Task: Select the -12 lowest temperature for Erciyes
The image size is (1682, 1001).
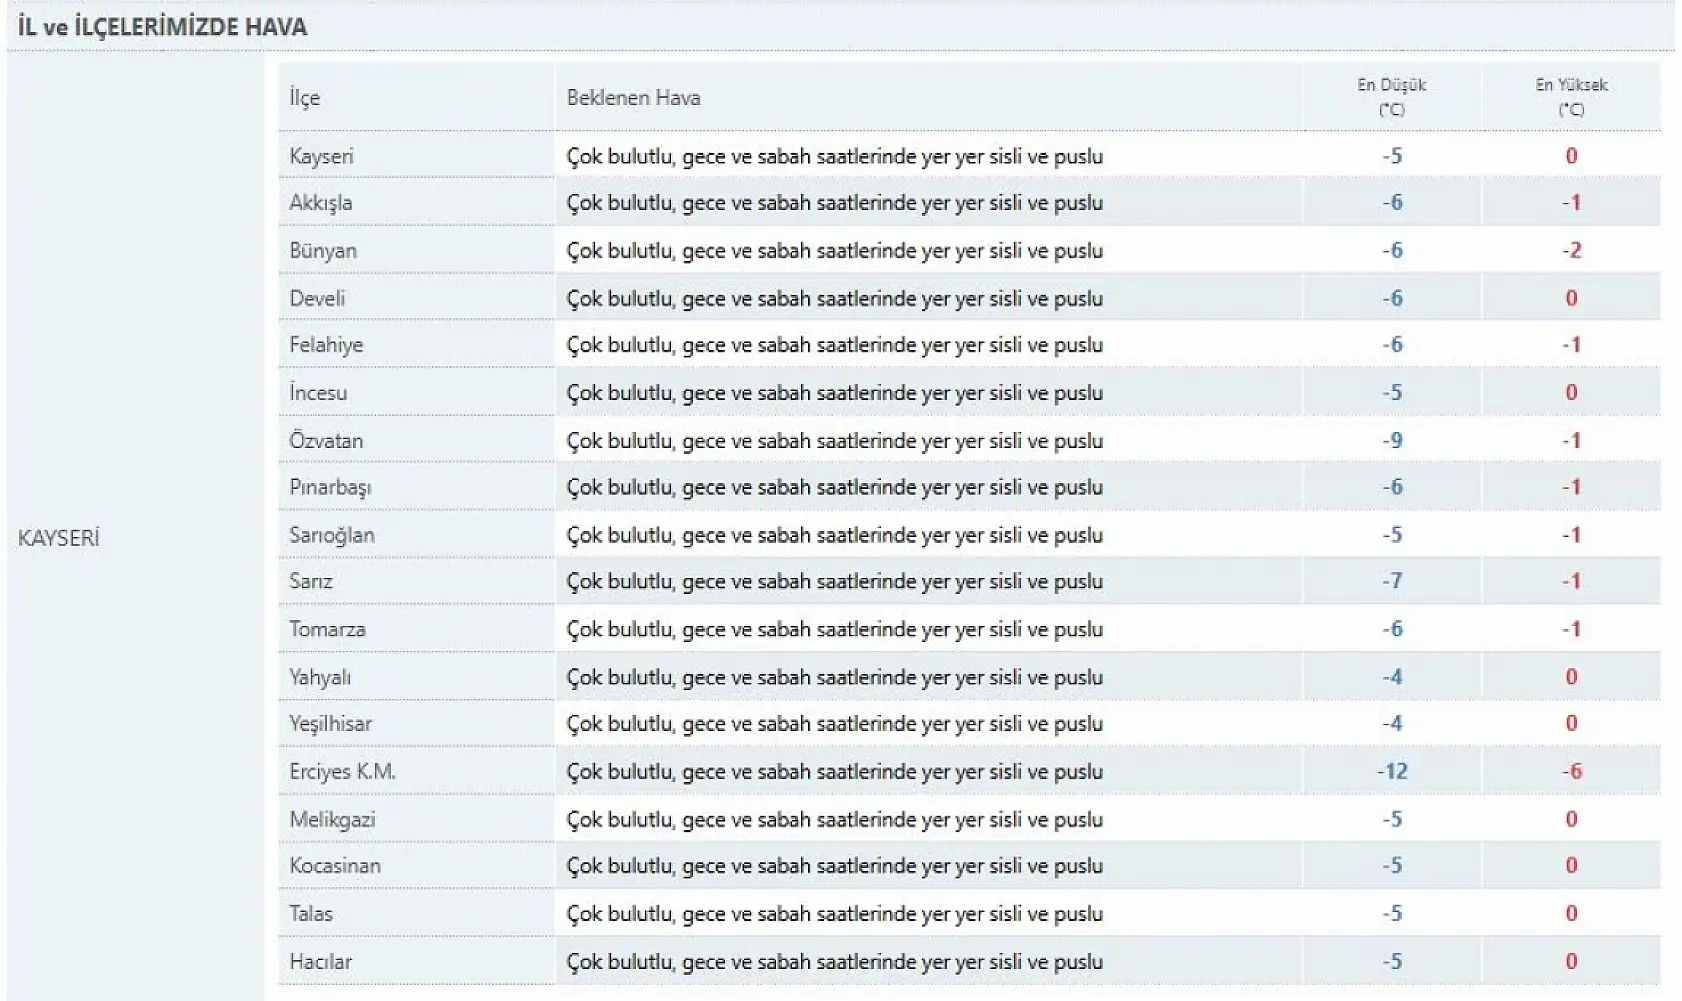Action: tap(1392, 772)
